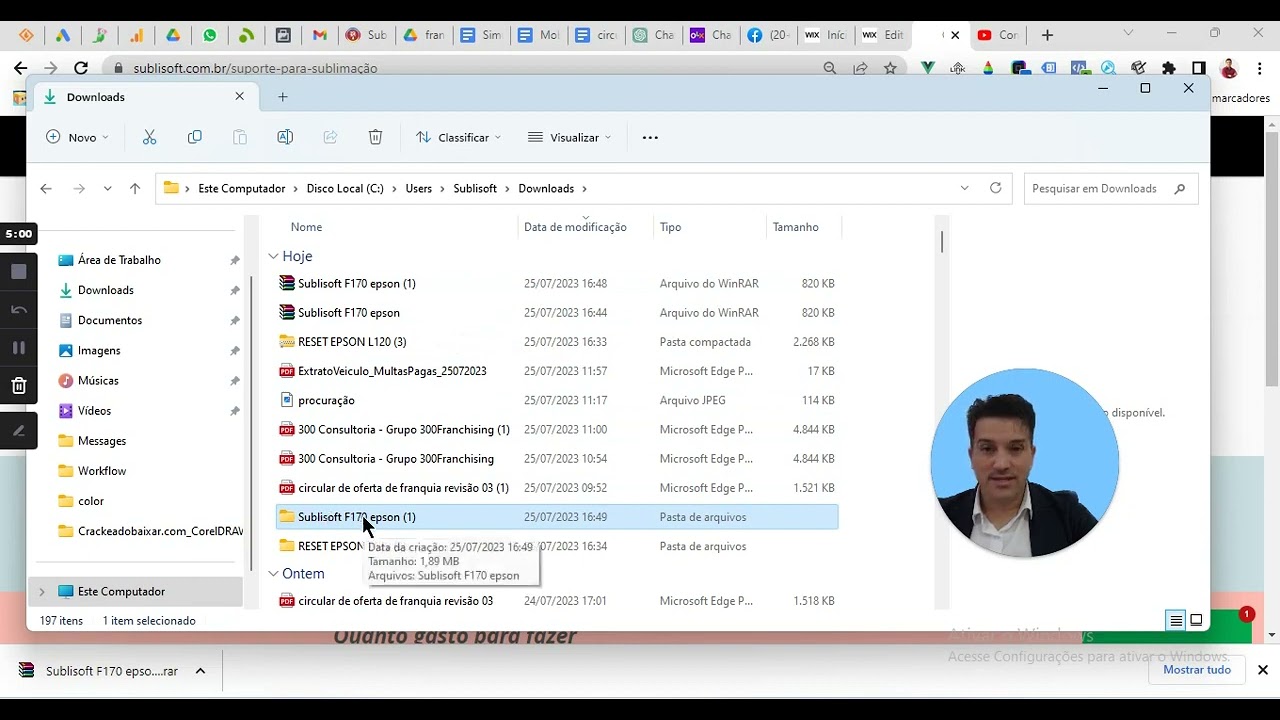Image resolution: width=1280 pixels, height=720 pixels.
Task: Click 'Disco Local (C:)' in the breadcrumb
Action: point(345,188)
